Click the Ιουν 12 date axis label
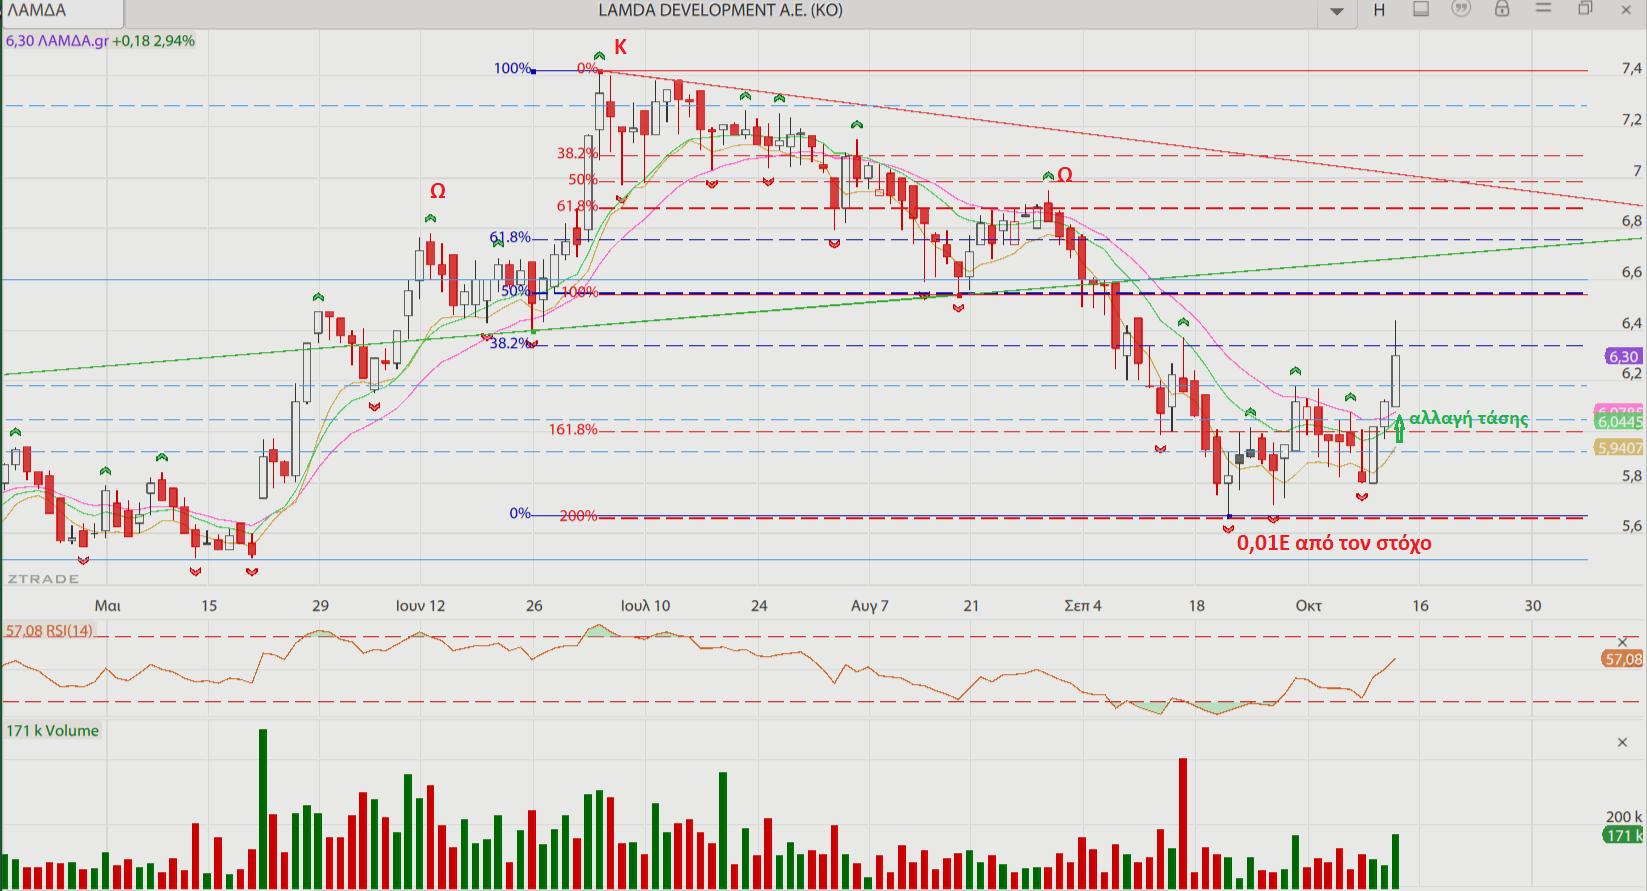This screenshot has height=891, width=1647. click(x=420, y=605)
